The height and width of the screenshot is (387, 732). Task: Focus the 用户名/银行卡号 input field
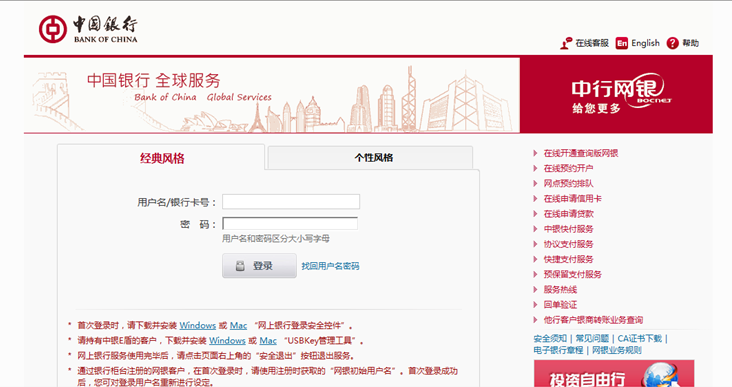click(291, 202)
